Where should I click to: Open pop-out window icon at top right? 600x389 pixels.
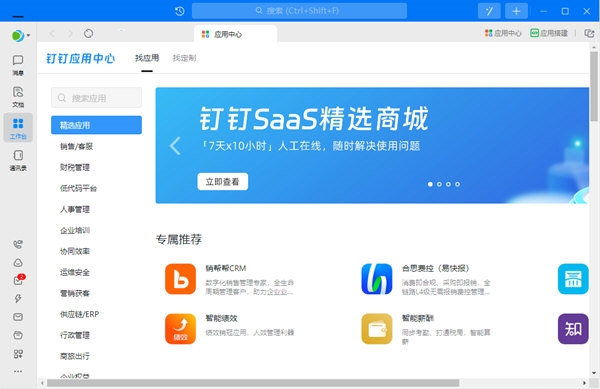(x=589, y=33)
